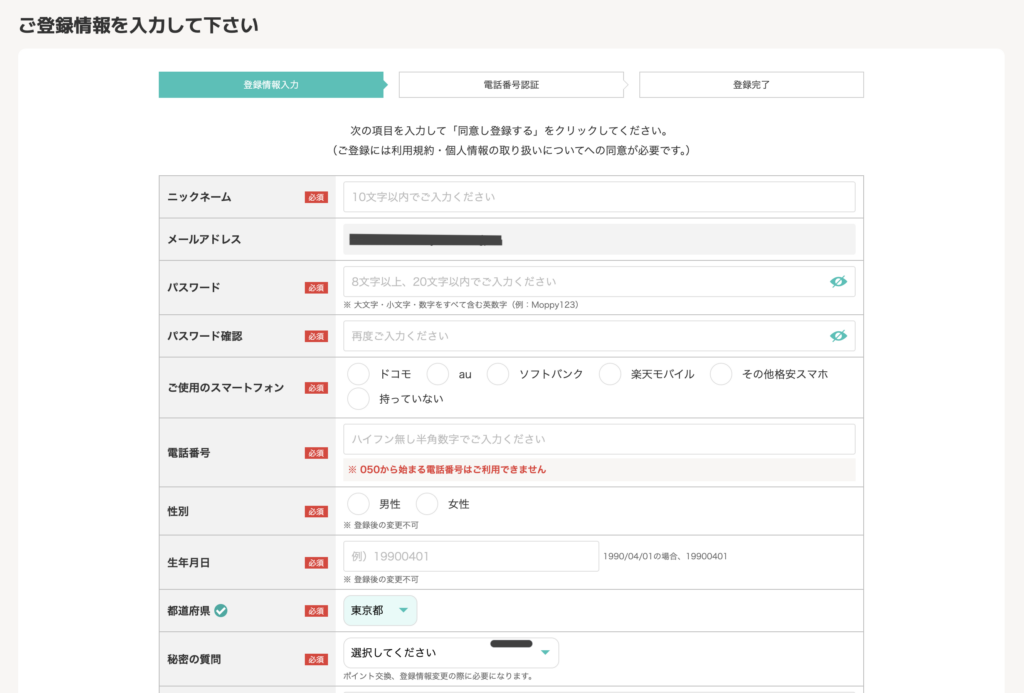This screenshot has height=693, width=1024.
Task: Select the au carrier option
Action: 438,374
